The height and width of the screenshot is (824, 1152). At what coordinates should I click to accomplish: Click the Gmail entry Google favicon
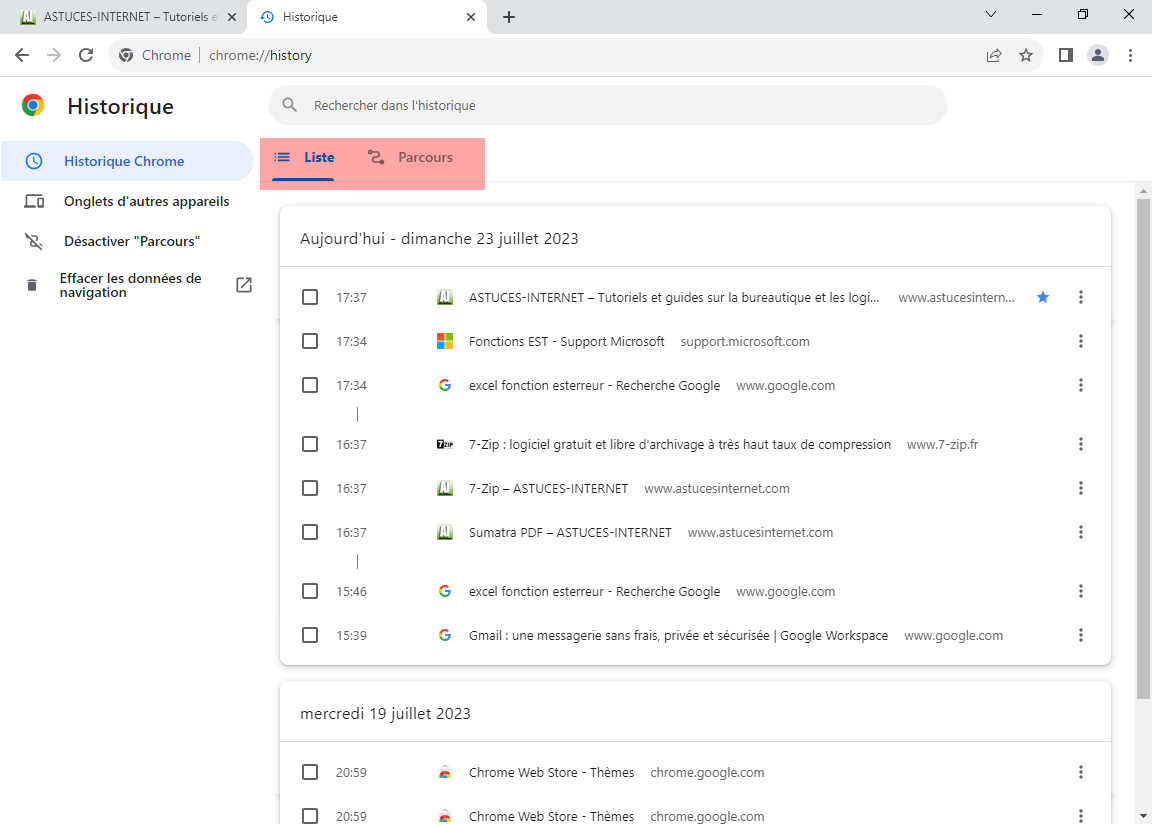[x=444, y=635]
